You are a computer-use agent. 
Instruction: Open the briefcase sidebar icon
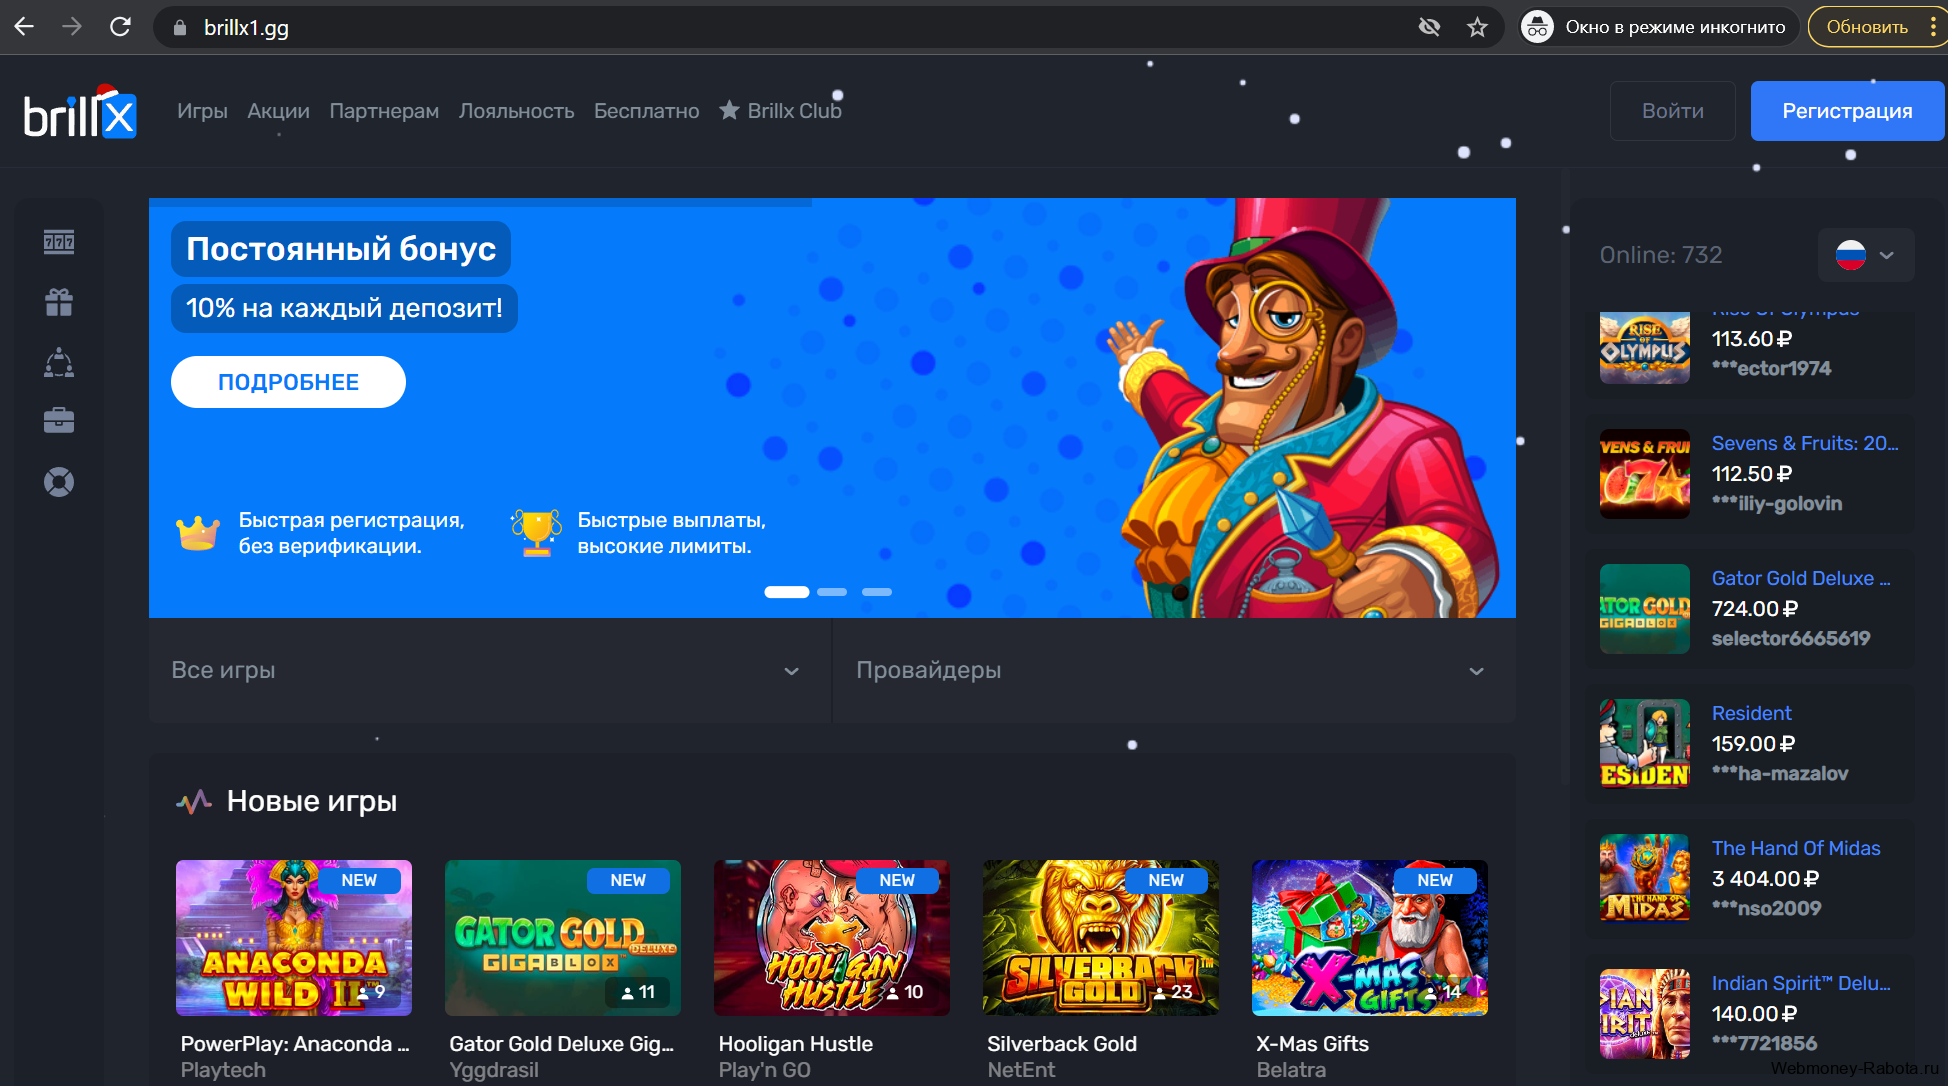point(59,421)
